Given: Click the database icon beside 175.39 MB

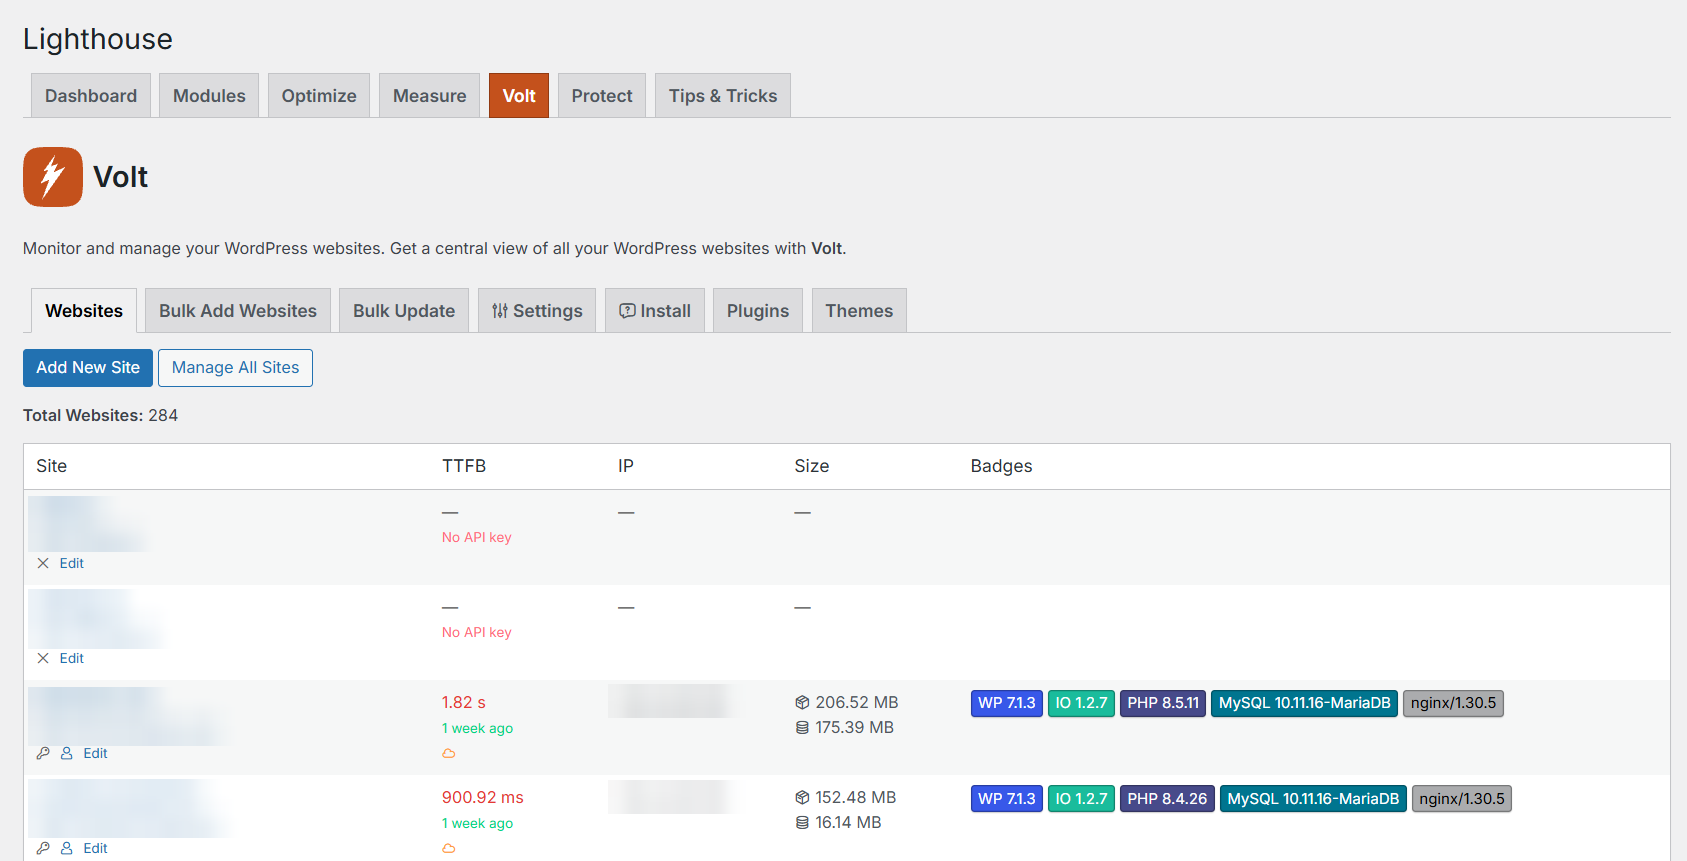Looking at the screenshot, I should pyautogui.click(x=802, y=727).
